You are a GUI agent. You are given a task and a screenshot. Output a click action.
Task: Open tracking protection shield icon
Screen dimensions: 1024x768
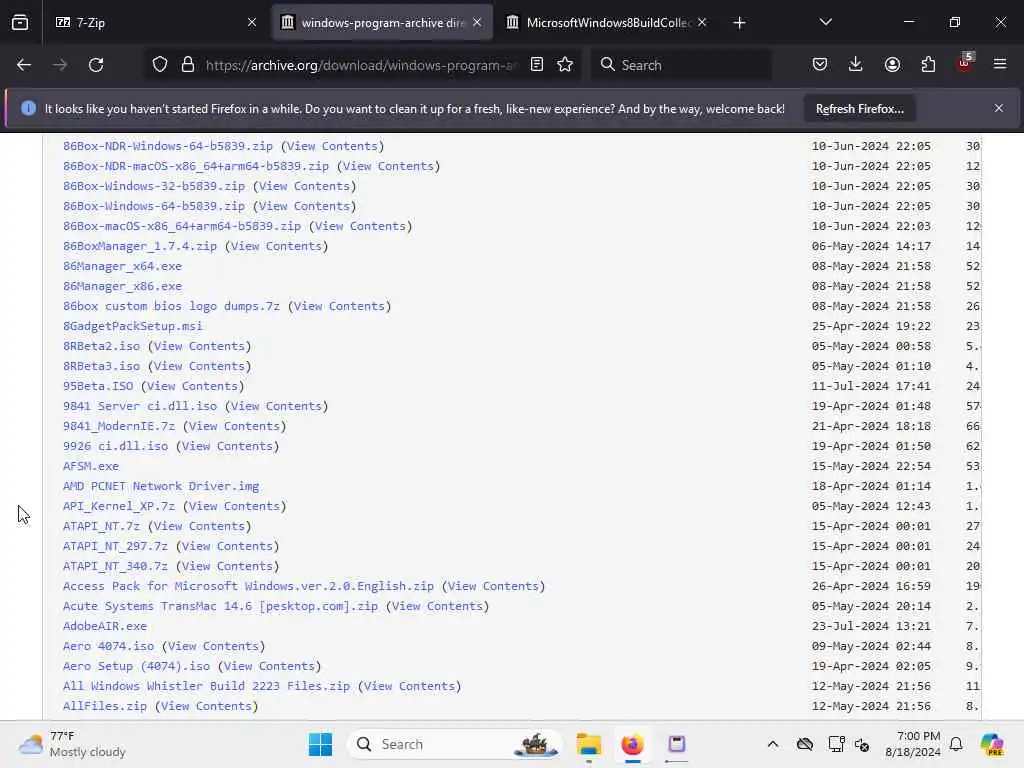(160, 65)
